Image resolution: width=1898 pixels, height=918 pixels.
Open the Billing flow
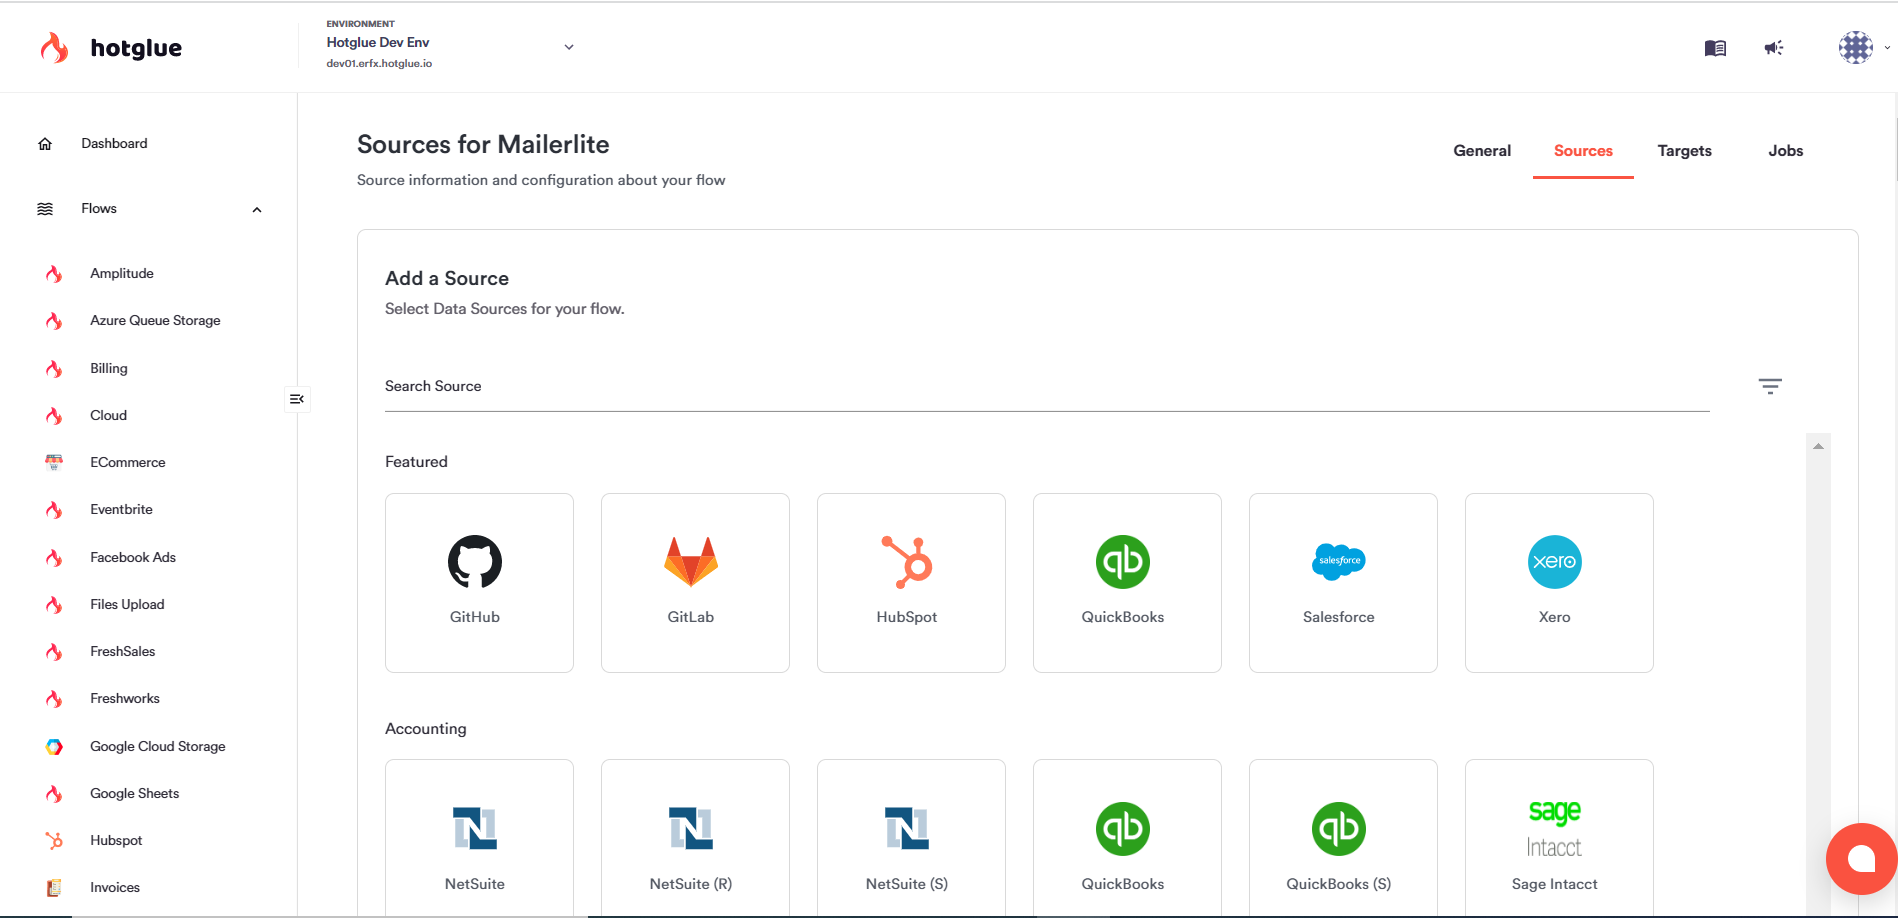click(109, 369)
